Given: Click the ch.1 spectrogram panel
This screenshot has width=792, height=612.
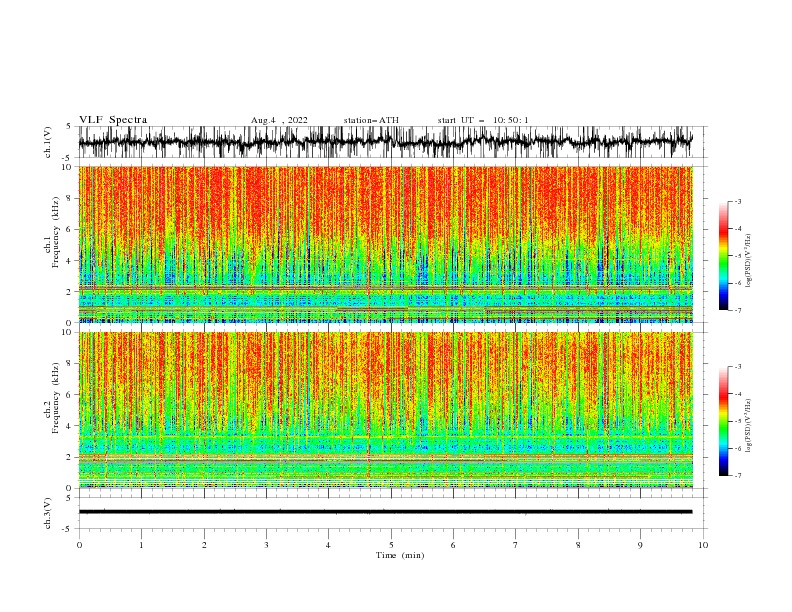Looking at the screenshot, I should 385,244.
